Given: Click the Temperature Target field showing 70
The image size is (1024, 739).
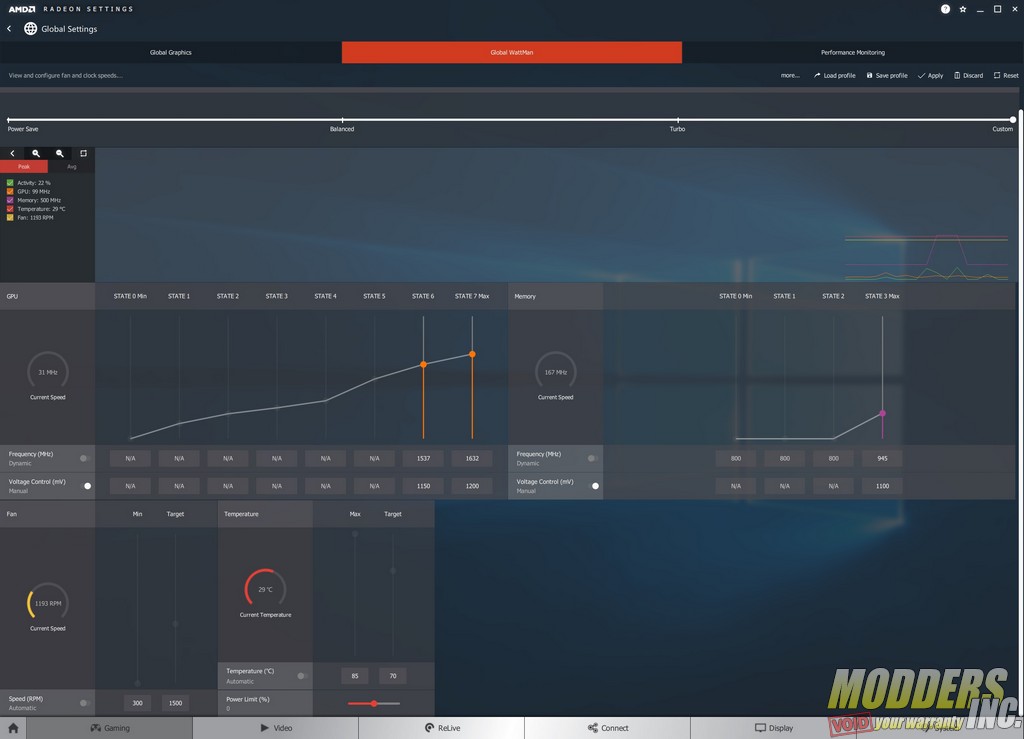Looking at the screenshot, I should tap(392, 676).
